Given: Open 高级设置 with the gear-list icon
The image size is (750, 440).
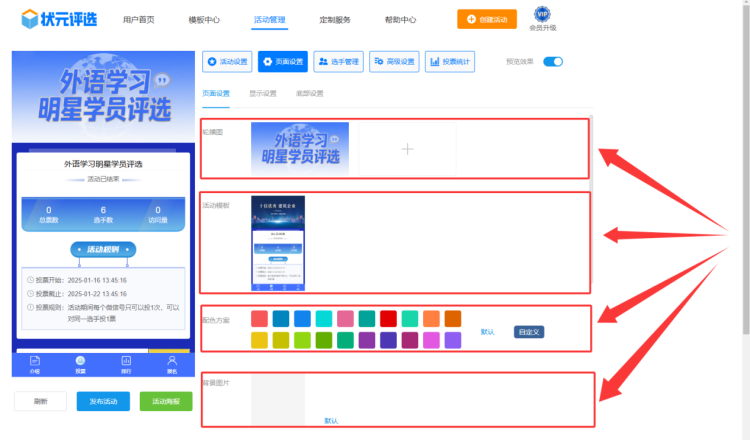Looking at the screenshot, I should pos(393,62).
